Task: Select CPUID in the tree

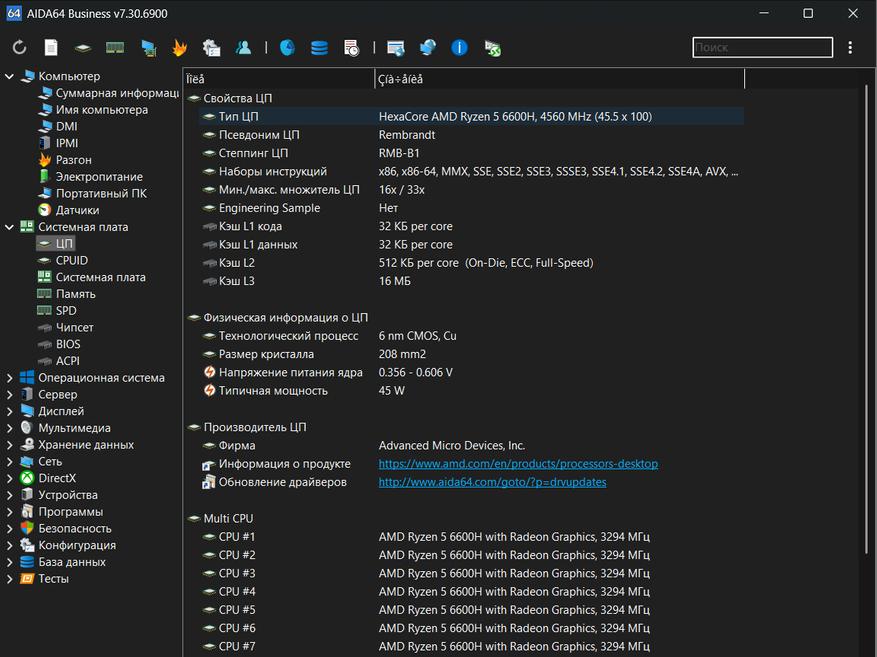Action: click(x=63, y=261)
